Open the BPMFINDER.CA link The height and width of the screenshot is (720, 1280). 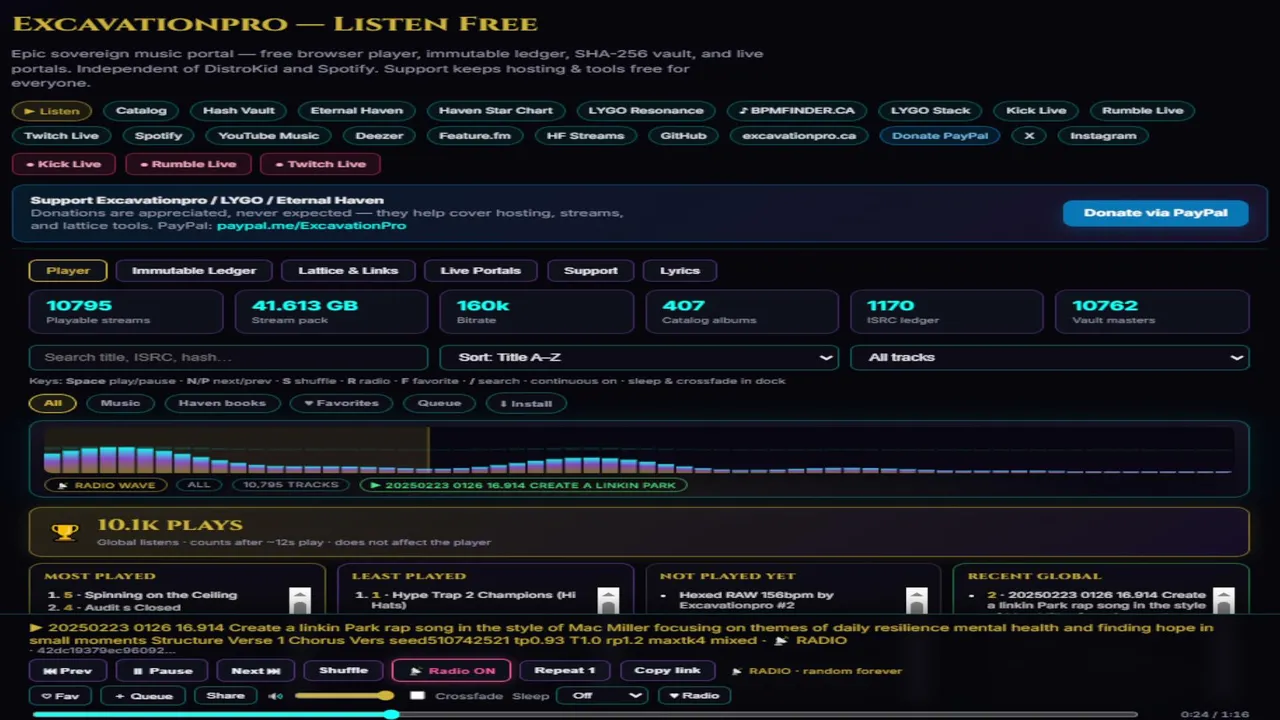pos(798,111)
